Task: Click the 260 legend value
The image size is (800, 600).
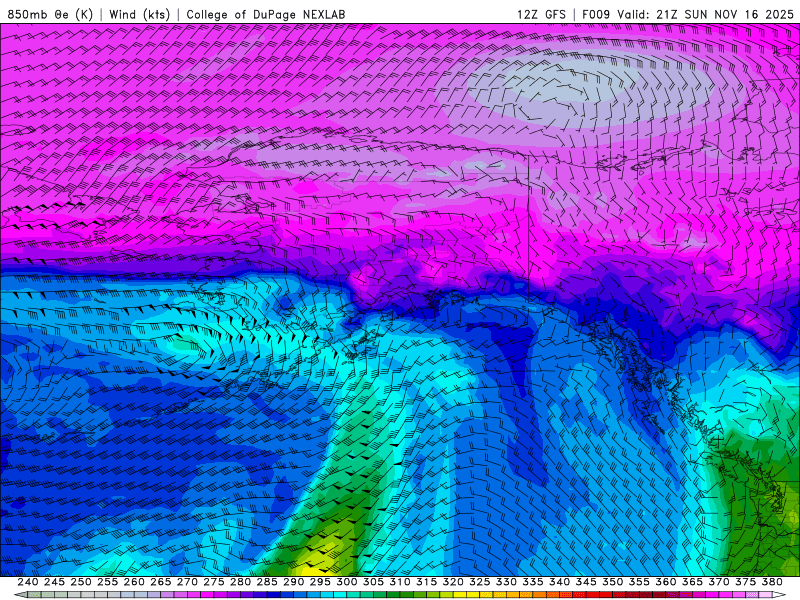Action: 134,582
